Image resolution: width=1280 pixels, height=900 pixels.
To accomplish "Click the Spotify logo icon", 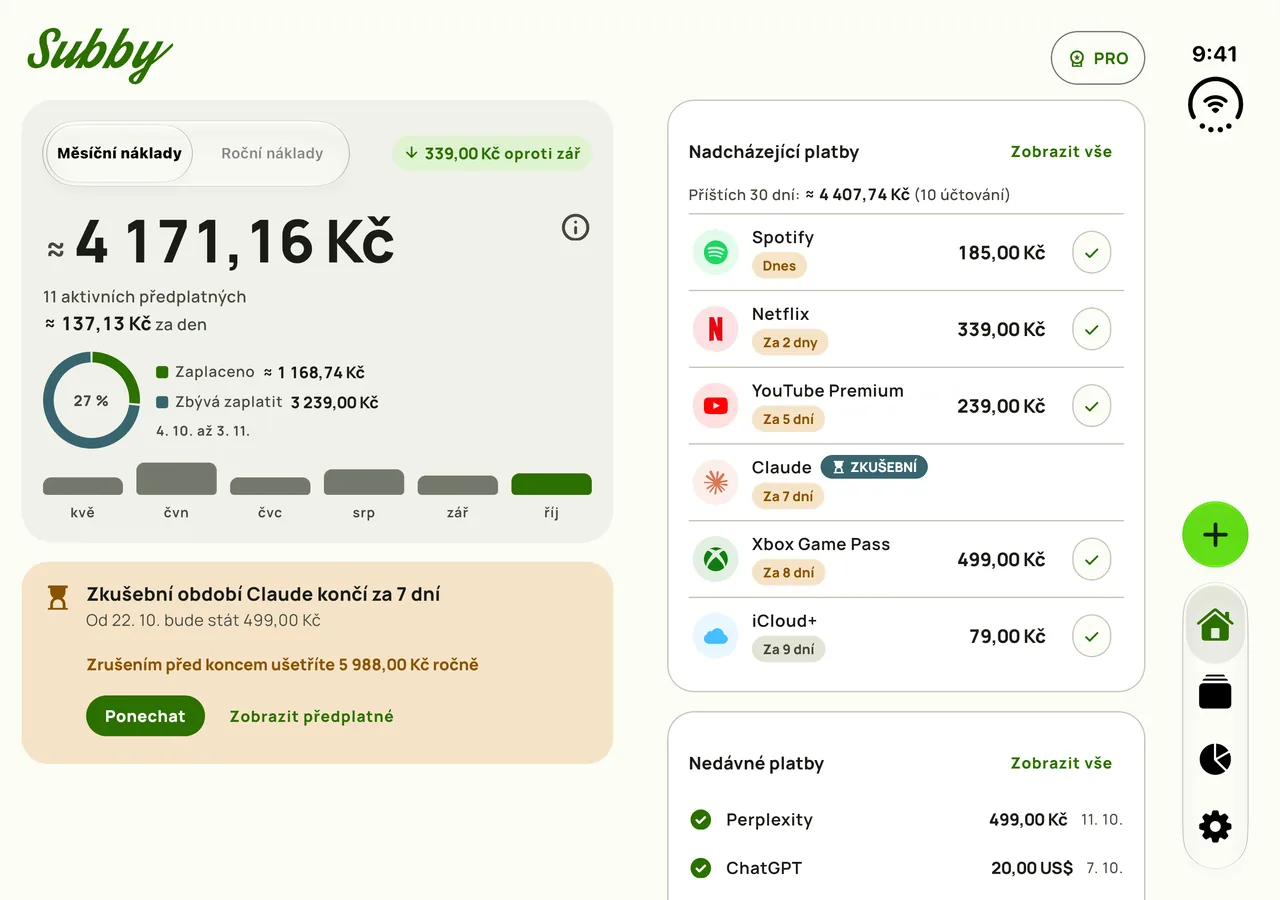I will [x=715, y=252].
